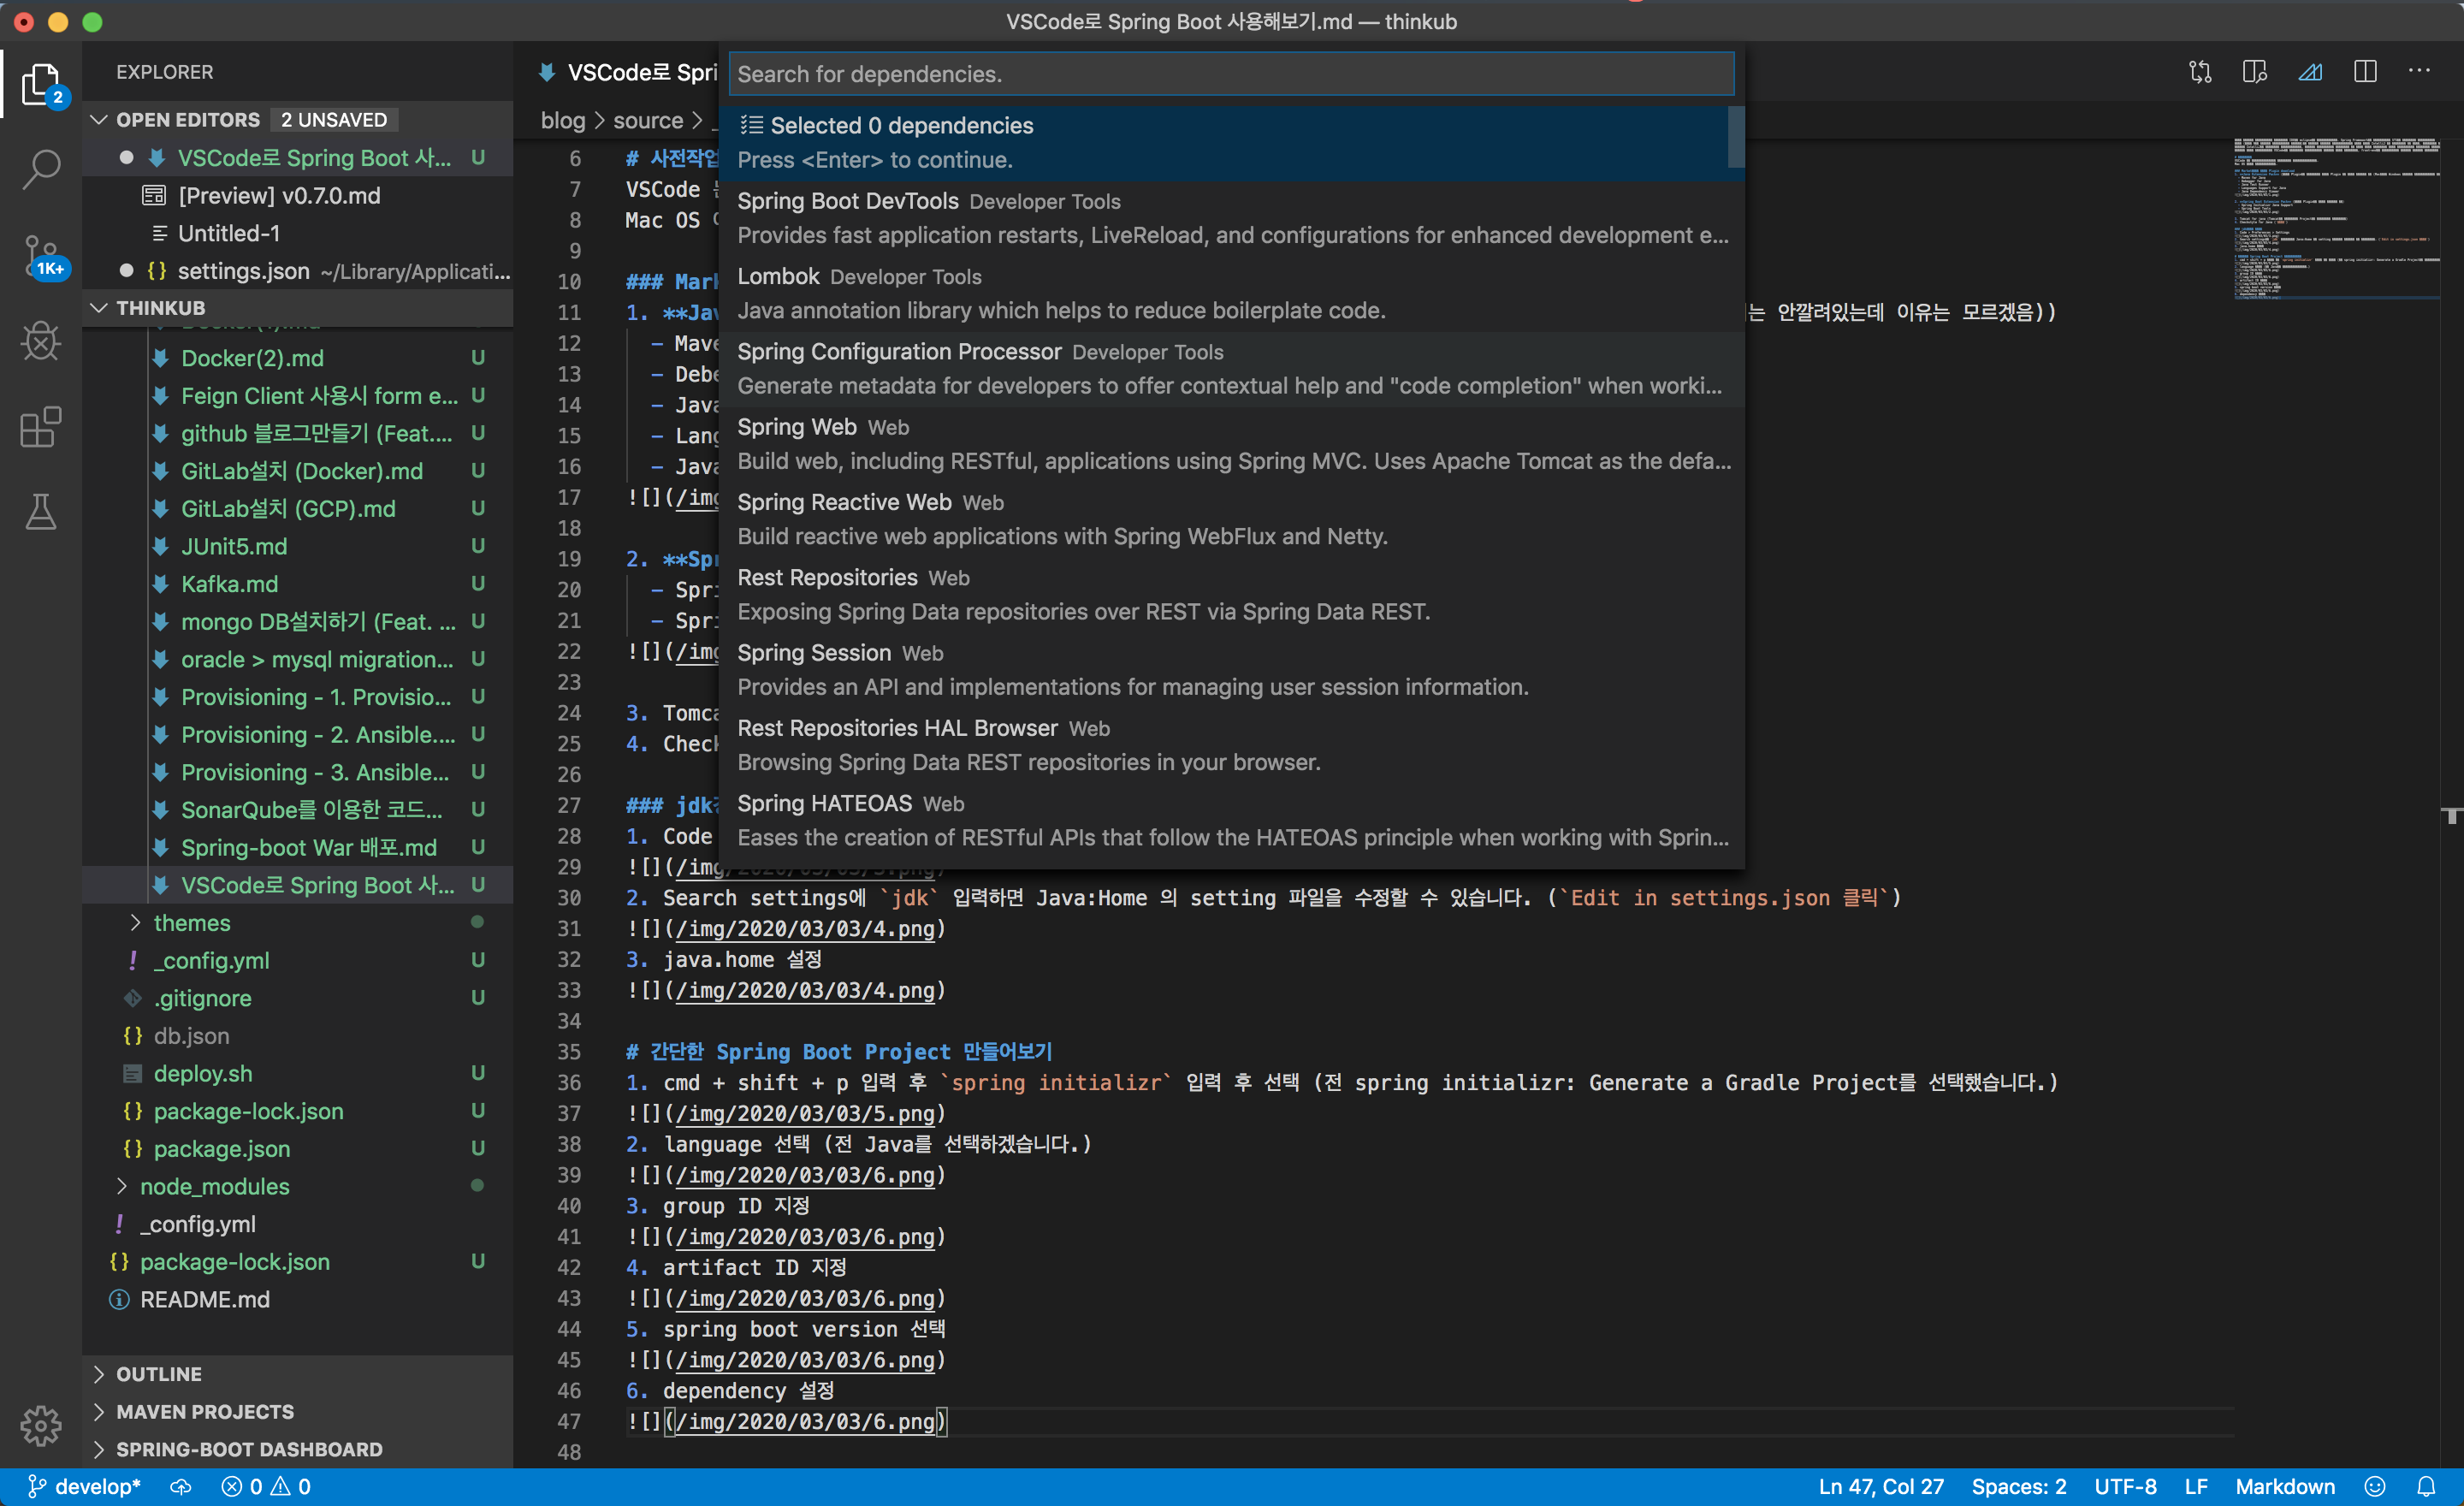Open the Source Control view icon

tap(41, 257)
